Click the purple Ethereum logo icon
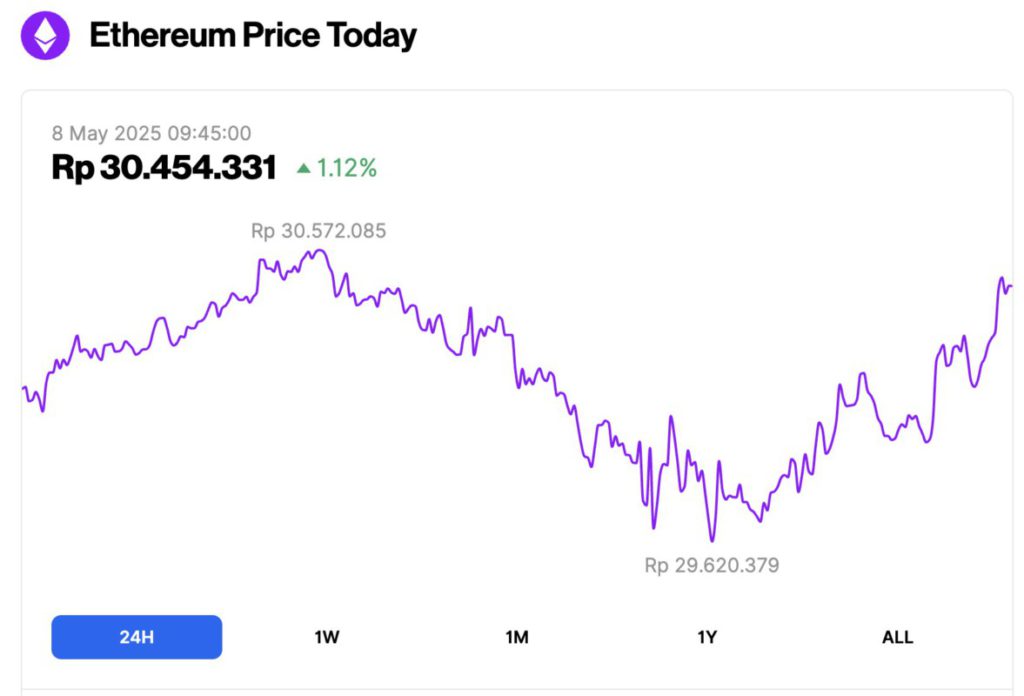Image resolution: width=1024 pixels, height=696 pixels. point(46,36)
